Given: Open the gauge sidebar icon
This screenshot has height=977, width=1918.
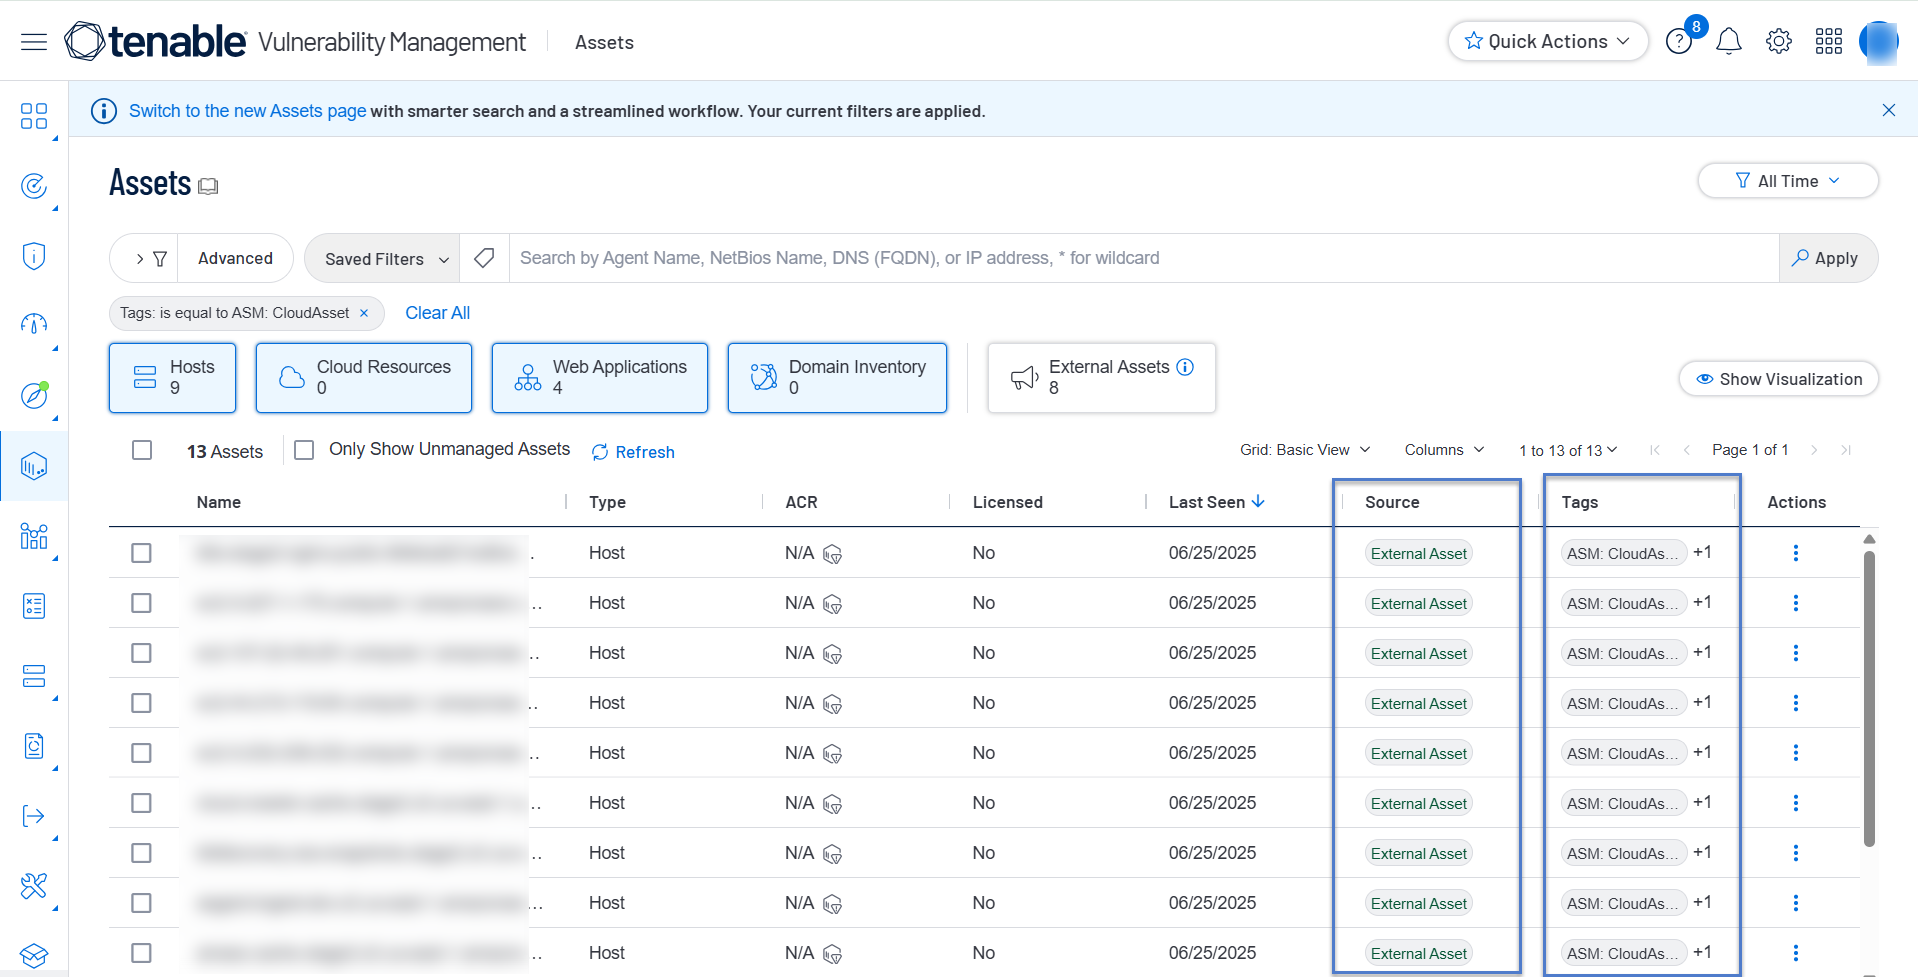Looking at the screenshot, I should [34, 324].
